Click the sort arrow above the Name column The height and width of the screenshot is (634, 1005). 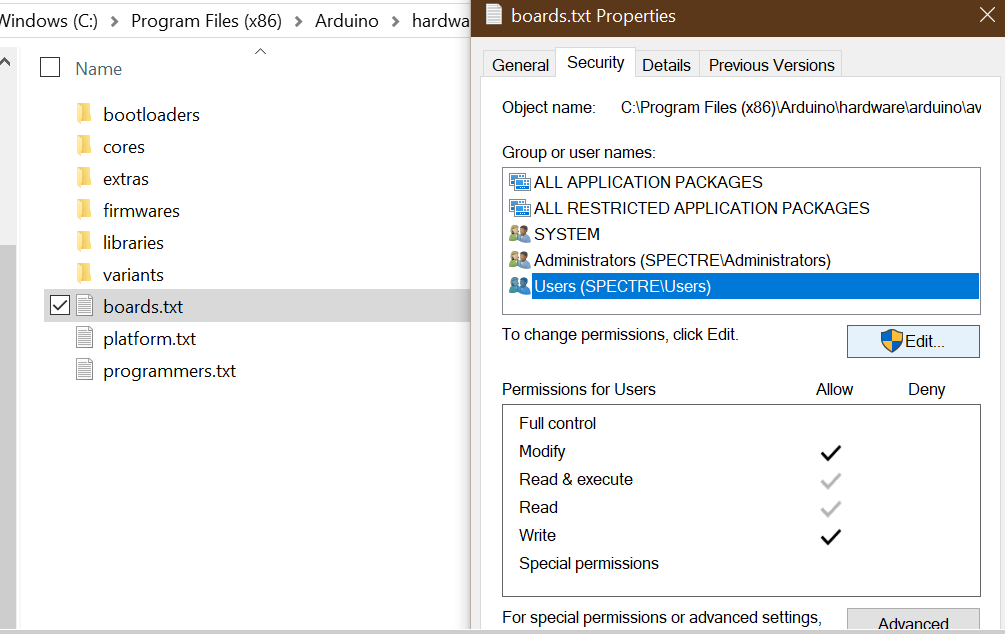260,51
